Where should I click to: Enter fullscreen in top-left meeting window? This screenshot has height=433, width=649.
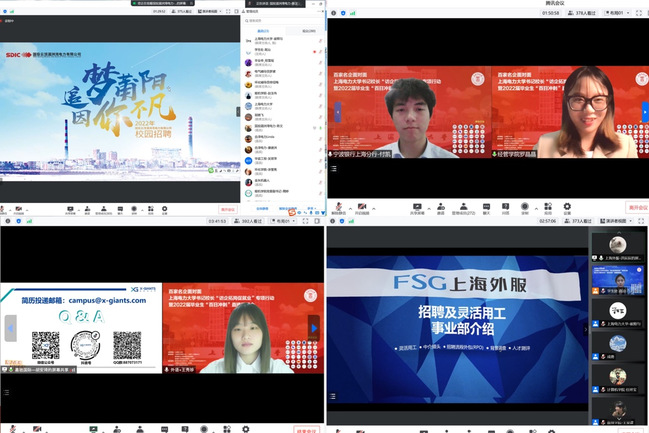point(228,11)
